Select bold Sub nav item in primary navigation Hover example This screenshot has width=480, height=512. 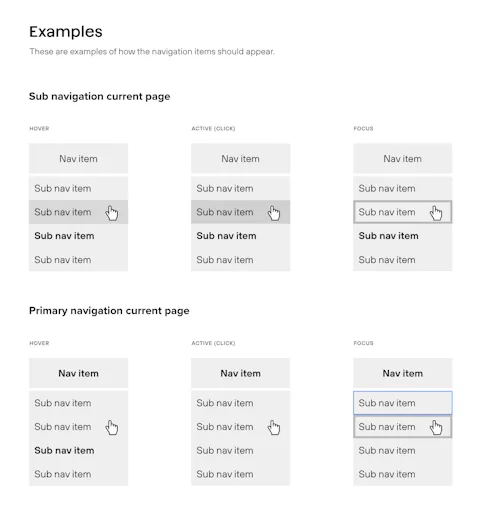click(x=78, y=450)
